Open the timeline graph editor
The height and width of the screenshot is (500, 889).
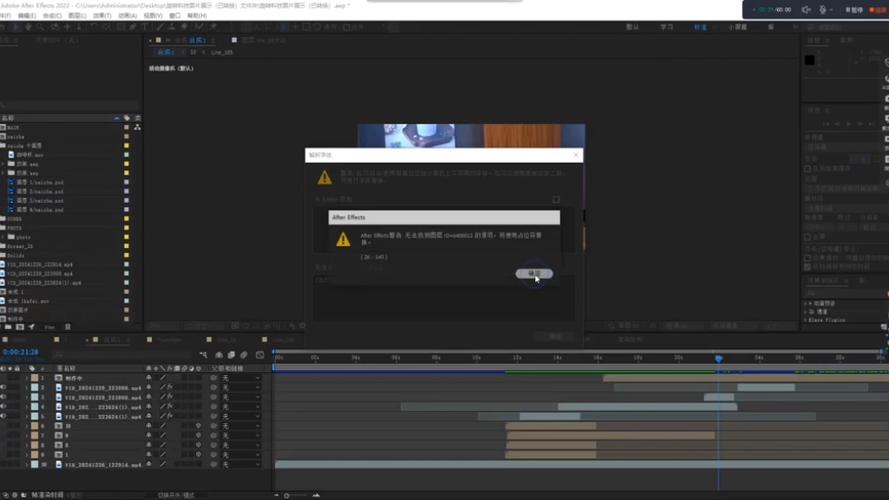click(x=260, y=355)
